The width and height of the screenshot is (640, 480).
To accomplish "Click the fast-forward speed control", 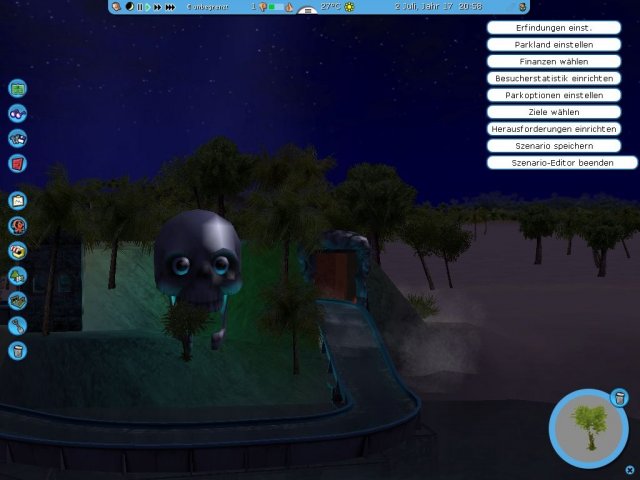I will (x=157, y=7).
